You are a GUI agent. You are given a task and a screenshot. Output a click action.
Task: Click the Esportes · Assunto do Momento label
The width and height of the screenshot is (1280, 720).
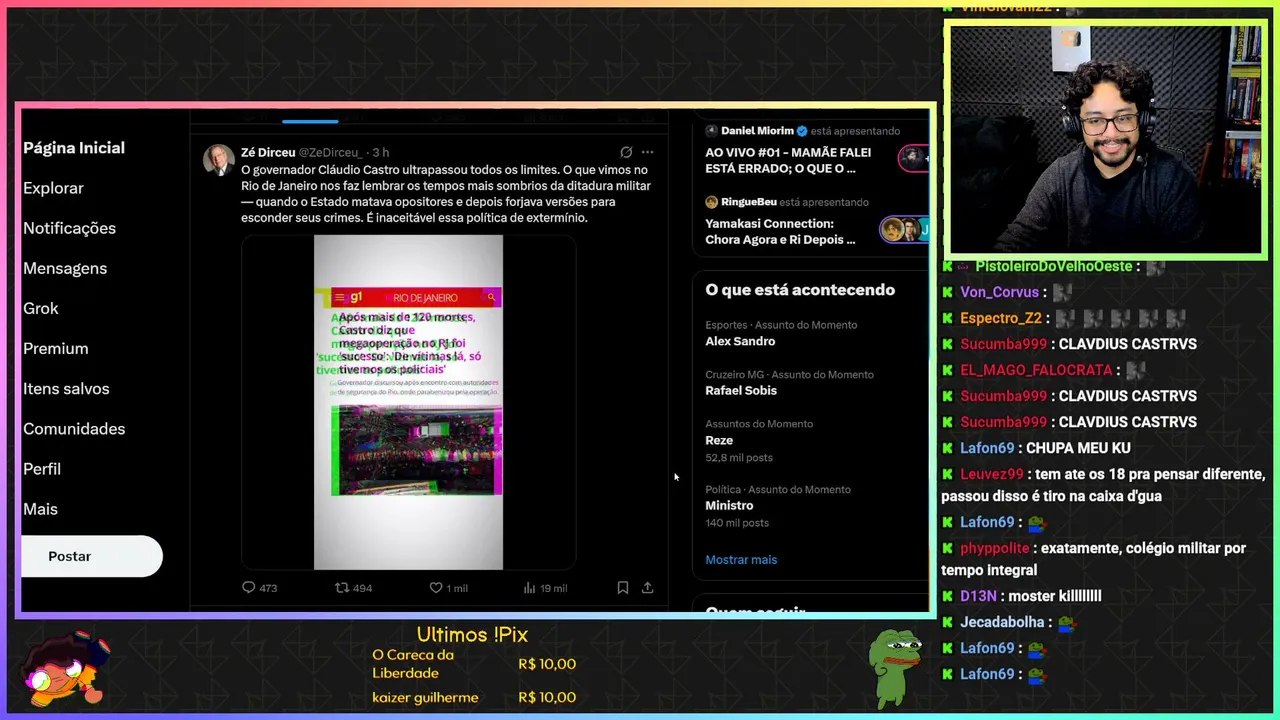pyautogui.click(x=781, y=325)
